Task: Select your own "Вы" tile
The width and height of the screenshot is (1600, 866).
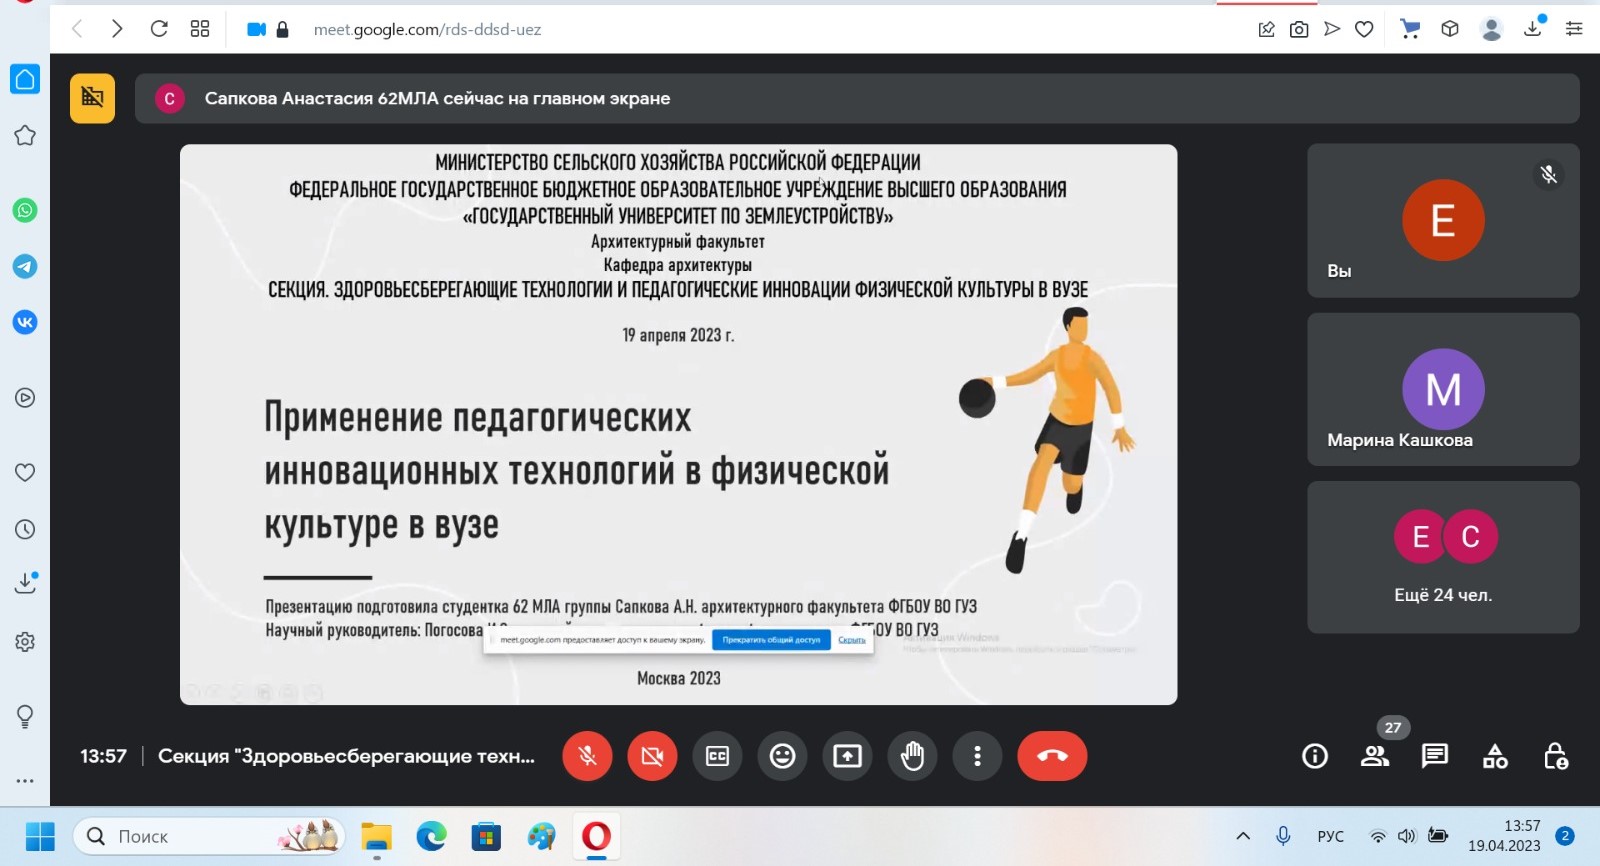Action: tap(1443, 220)
